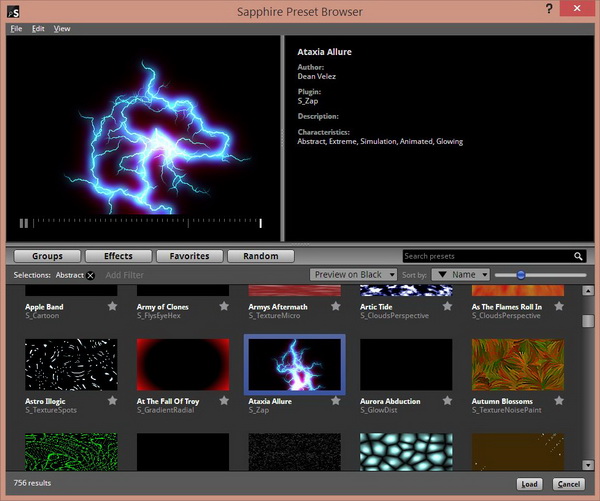Open the File menu

16,28
